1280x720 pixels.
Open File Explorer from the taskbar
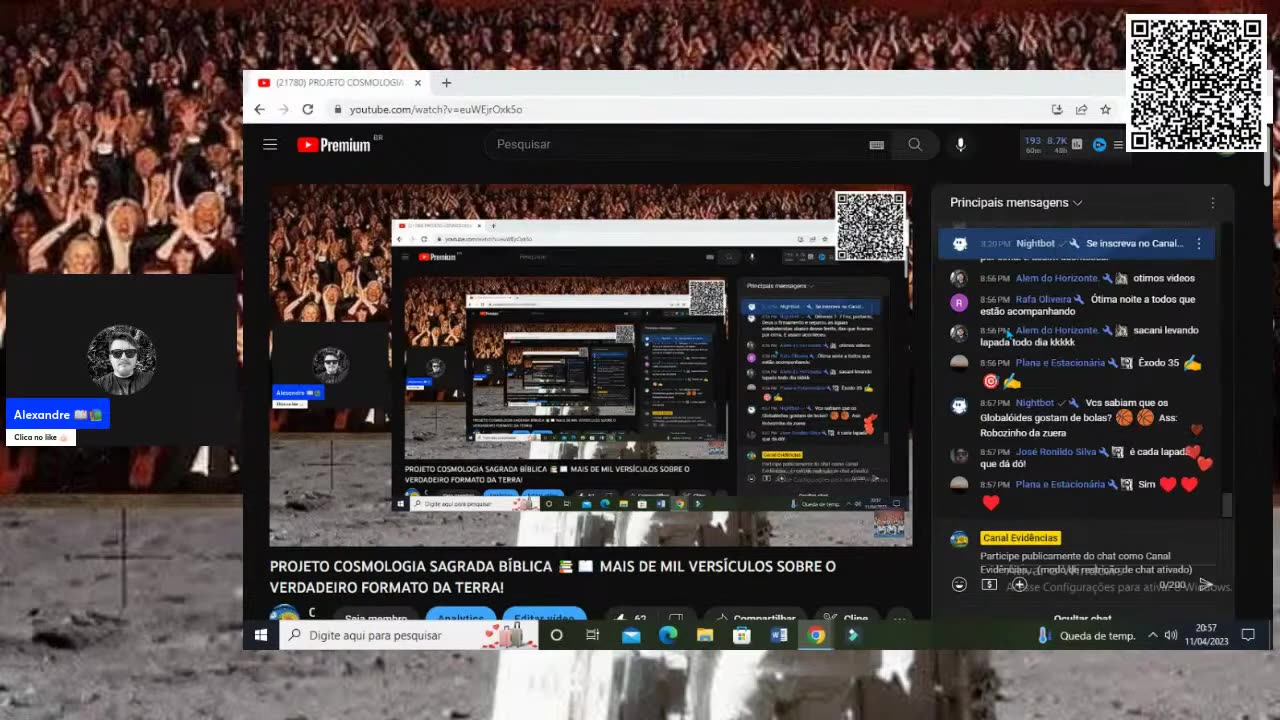[705, 635]
